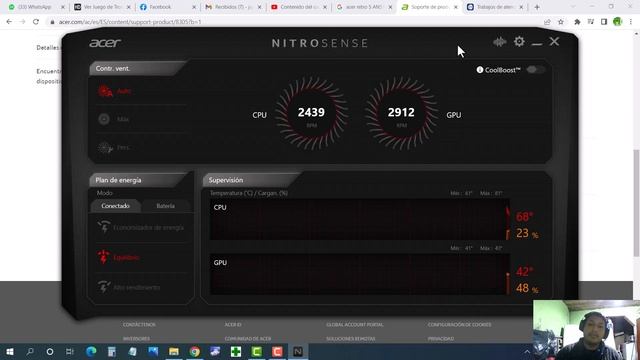640x360 pixels.
Task: Open File Explorer from taskbar
Action: click(x=174, y=351)
